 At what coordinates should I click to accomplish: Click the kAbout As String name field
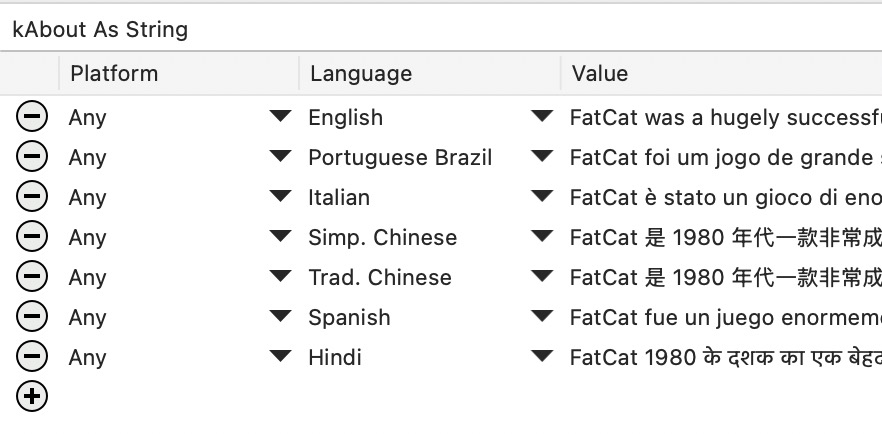coord(441,29)
